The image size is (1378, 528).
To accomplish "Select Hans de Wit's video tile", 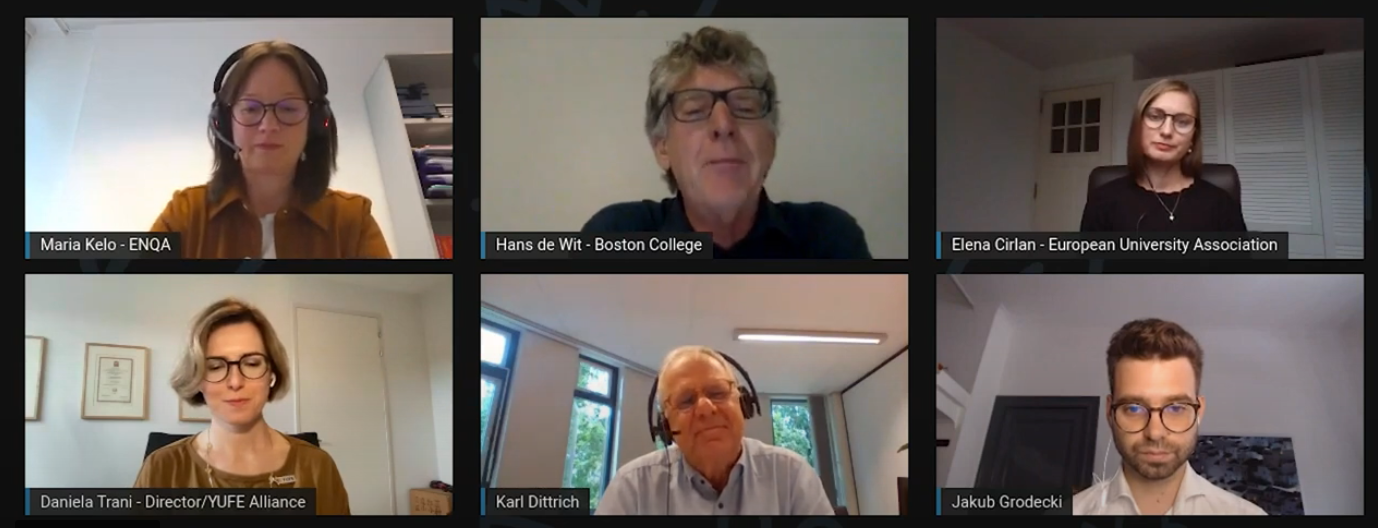I will pos(694,138).
